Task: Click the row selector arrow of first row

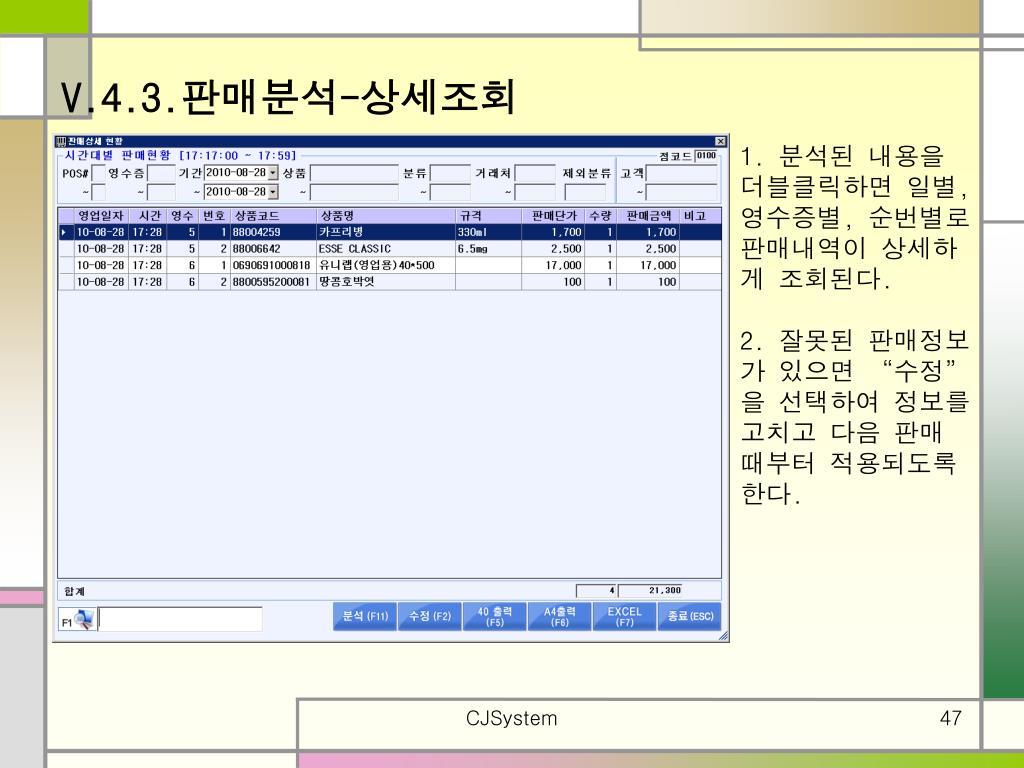Action: 64,232
